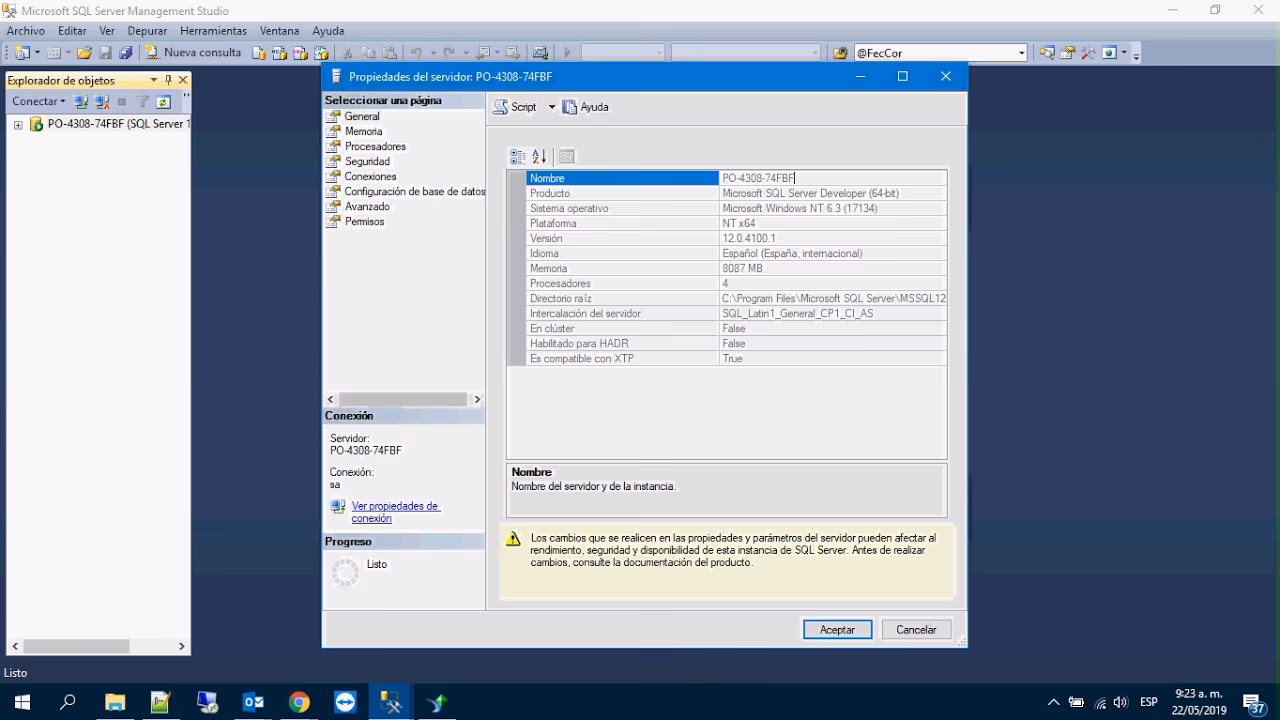Open the Script dropdown arrow
Viewport: 1280px width, 720px height.
tap(551, 107)
